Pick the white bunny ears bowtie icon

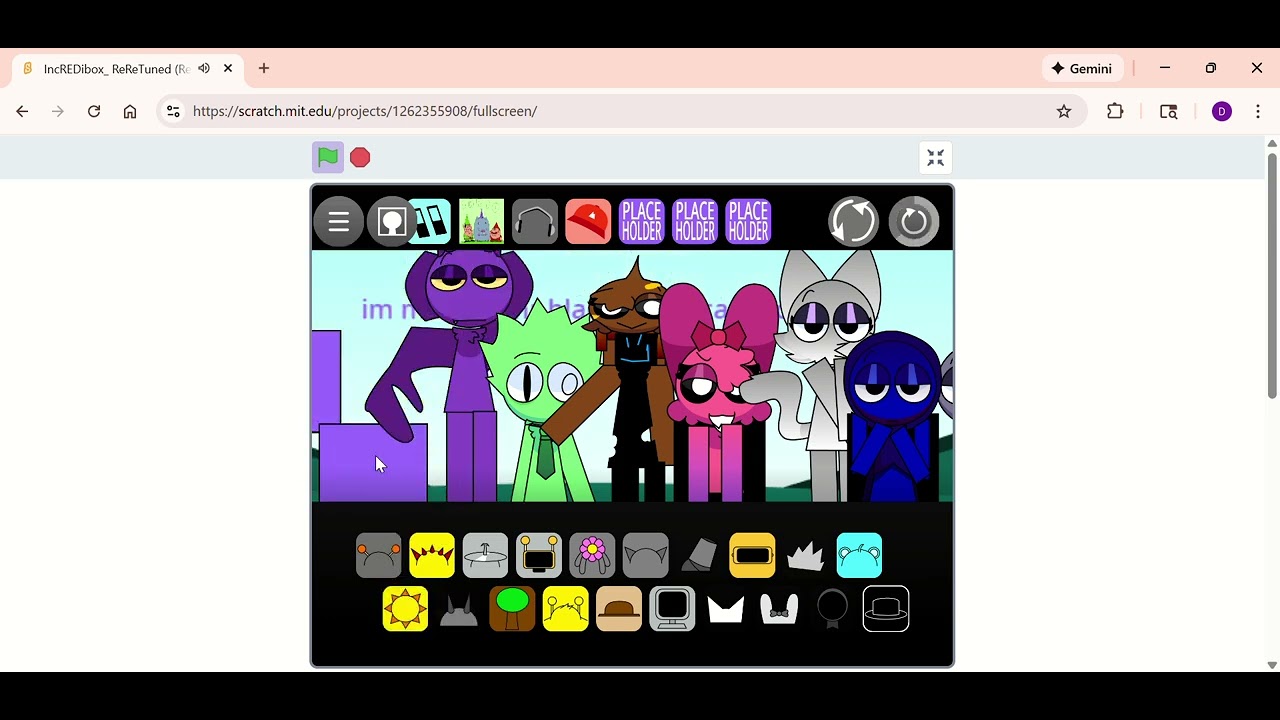click(779, 608)
